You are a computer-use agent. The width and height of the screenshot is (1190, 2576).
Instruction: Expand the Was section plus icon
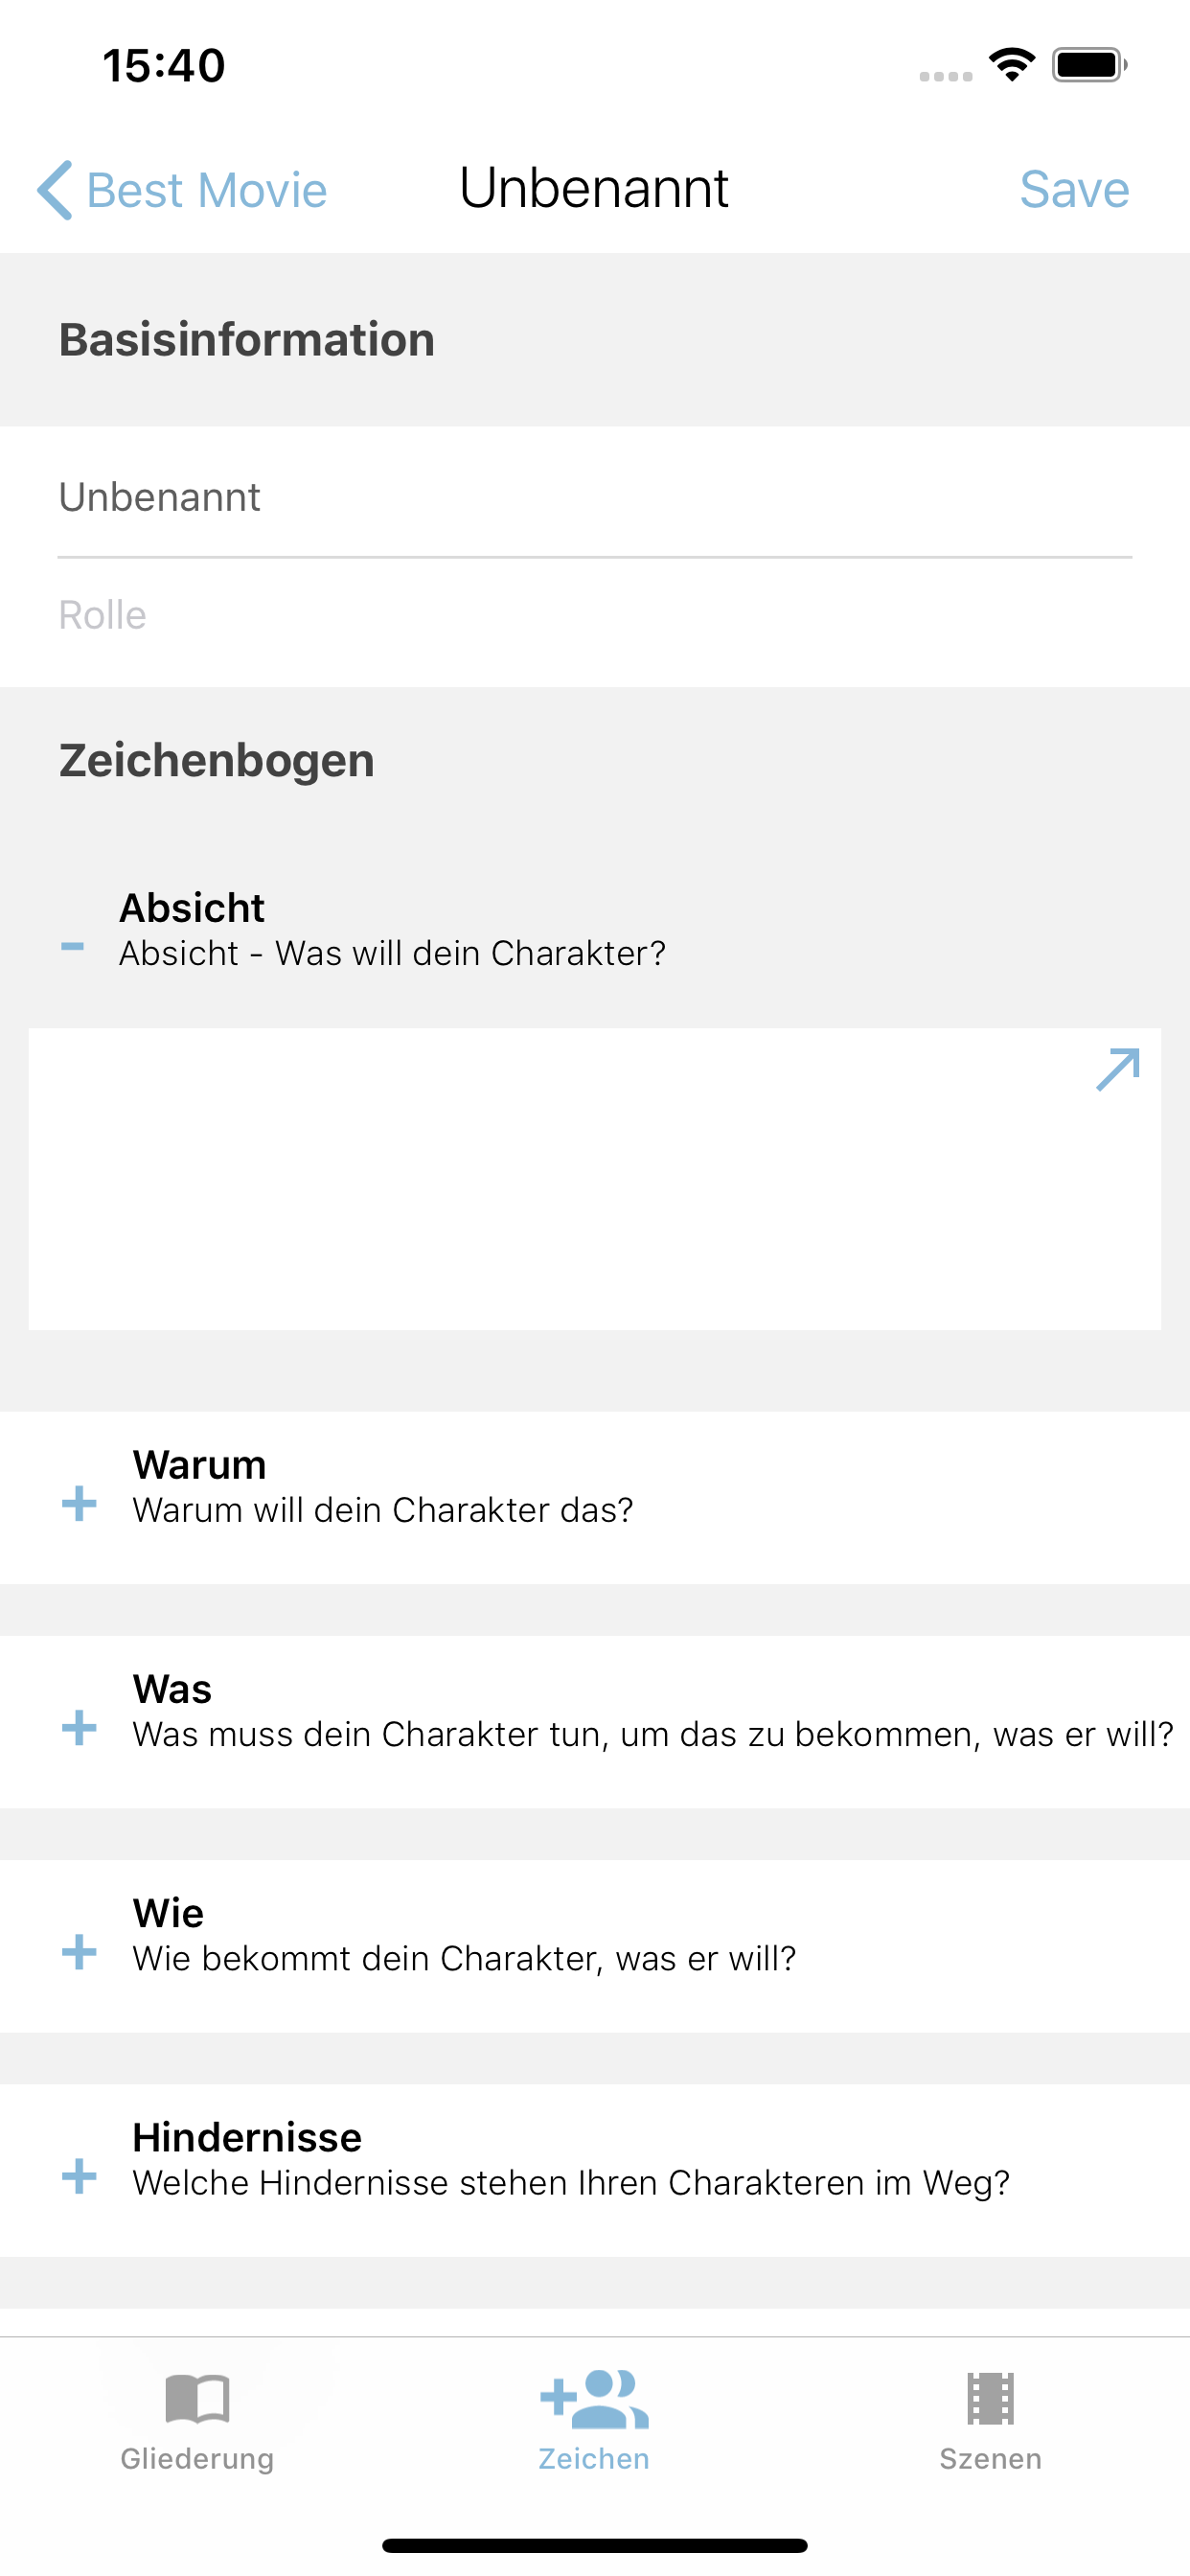tap(79, 1727)
